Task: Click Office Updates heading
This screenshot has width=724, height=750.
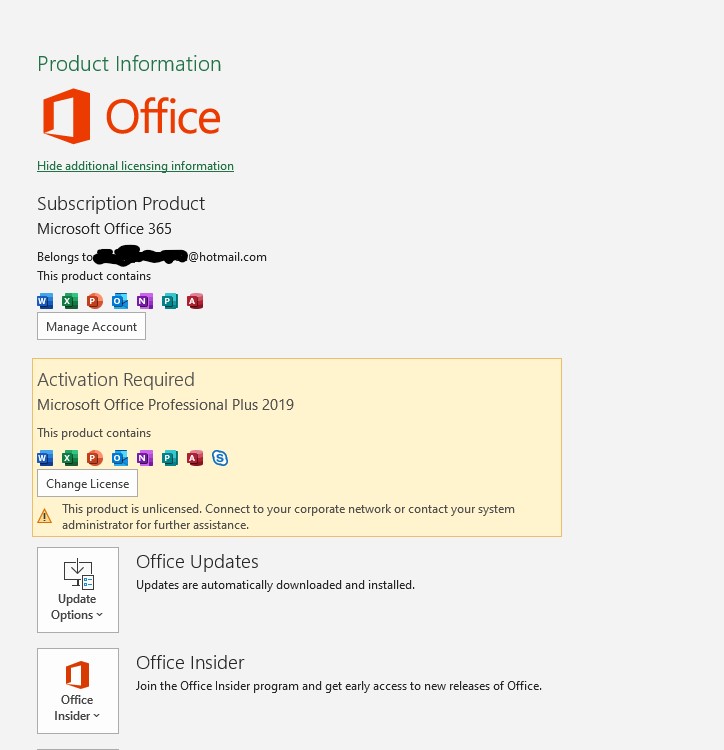Action: [x=197, y=562]
